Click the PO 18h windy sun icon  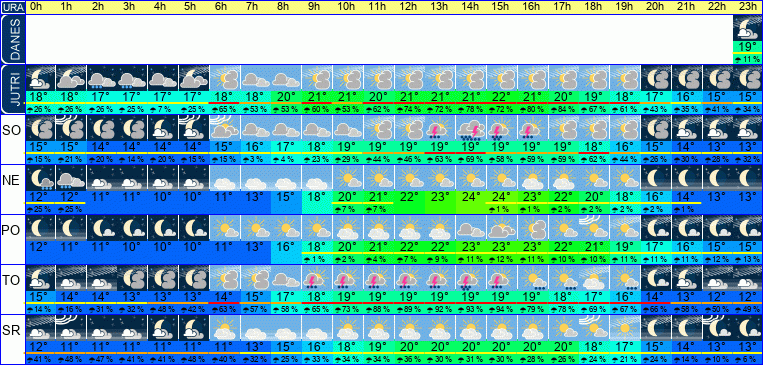tap(593, 228)
